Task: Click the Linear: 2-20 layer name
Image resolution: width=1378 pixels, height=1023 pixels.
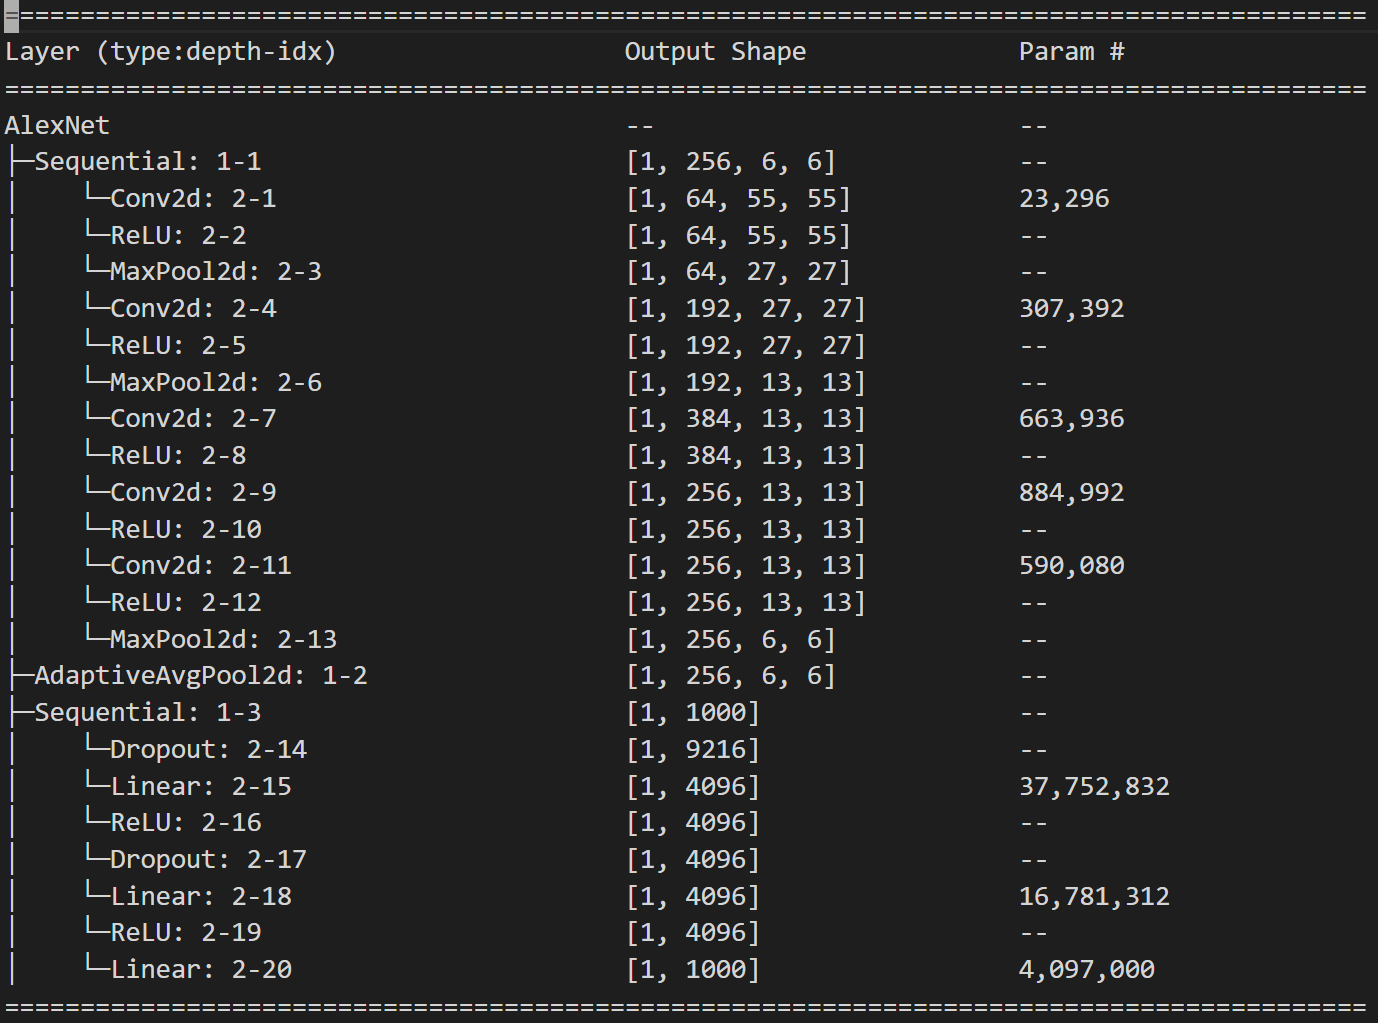Action: [200, 970]
